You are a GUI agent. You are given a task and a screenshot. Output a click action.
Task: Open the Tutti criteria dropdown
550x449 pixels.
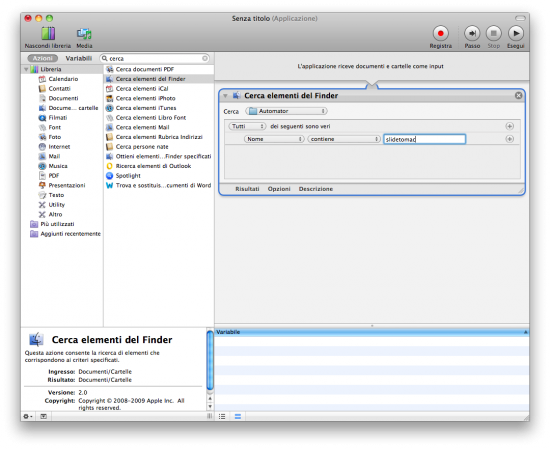247,126
